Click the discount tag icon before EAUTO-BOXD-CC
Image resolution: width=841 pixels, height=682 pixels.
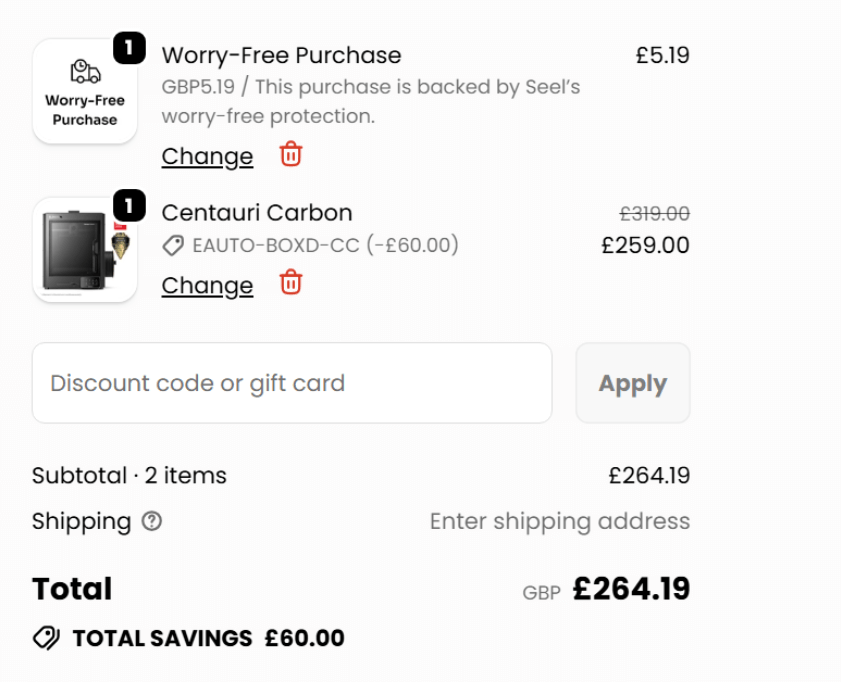click(172, 245)
